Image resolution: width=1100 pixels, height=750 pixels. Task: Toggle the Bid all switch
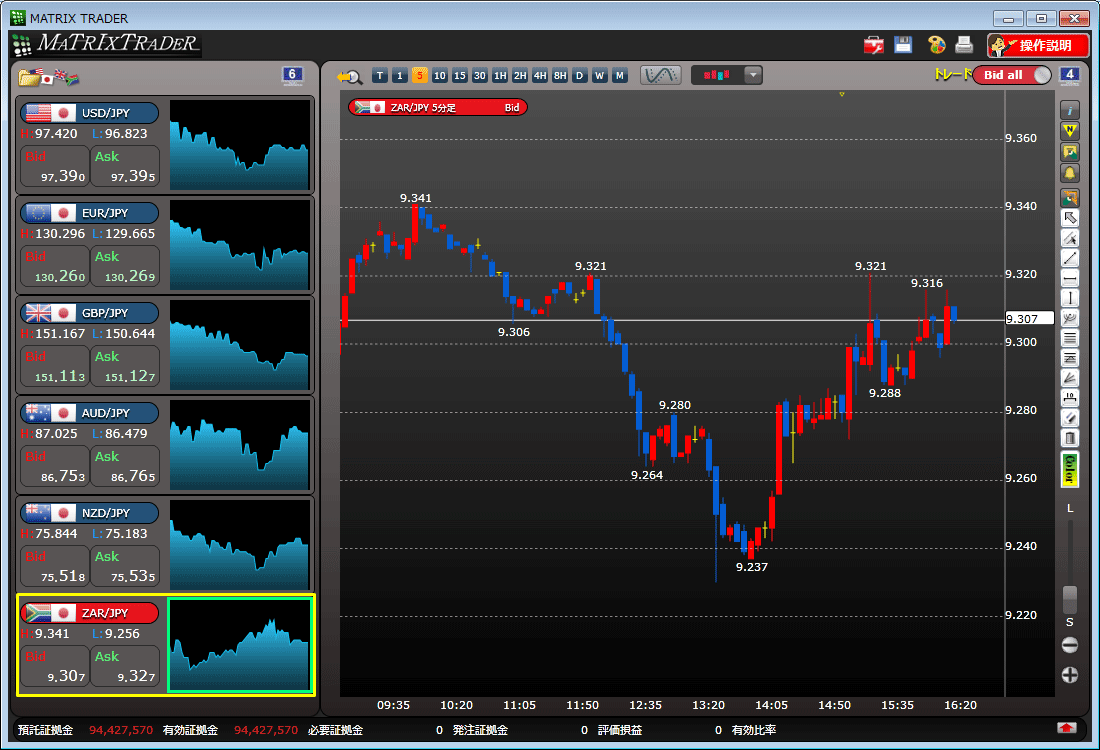[x=1012, y=75]
